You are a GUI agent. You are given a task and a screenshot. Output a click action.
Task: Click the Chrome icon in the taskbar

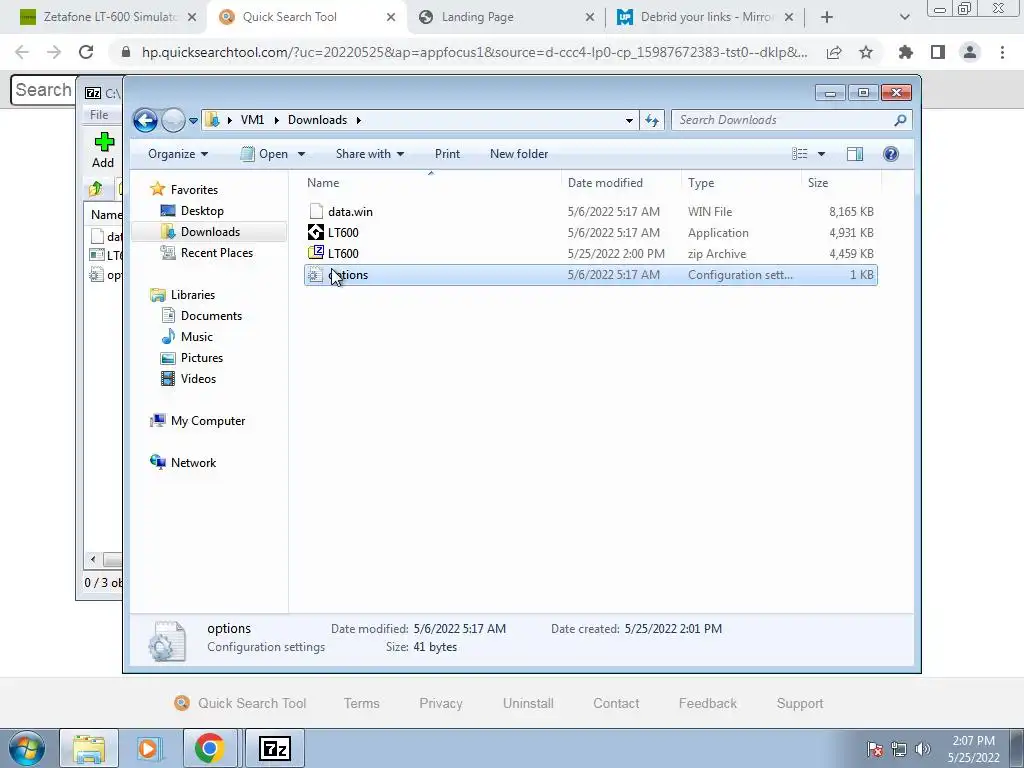[x=209, y=749]
